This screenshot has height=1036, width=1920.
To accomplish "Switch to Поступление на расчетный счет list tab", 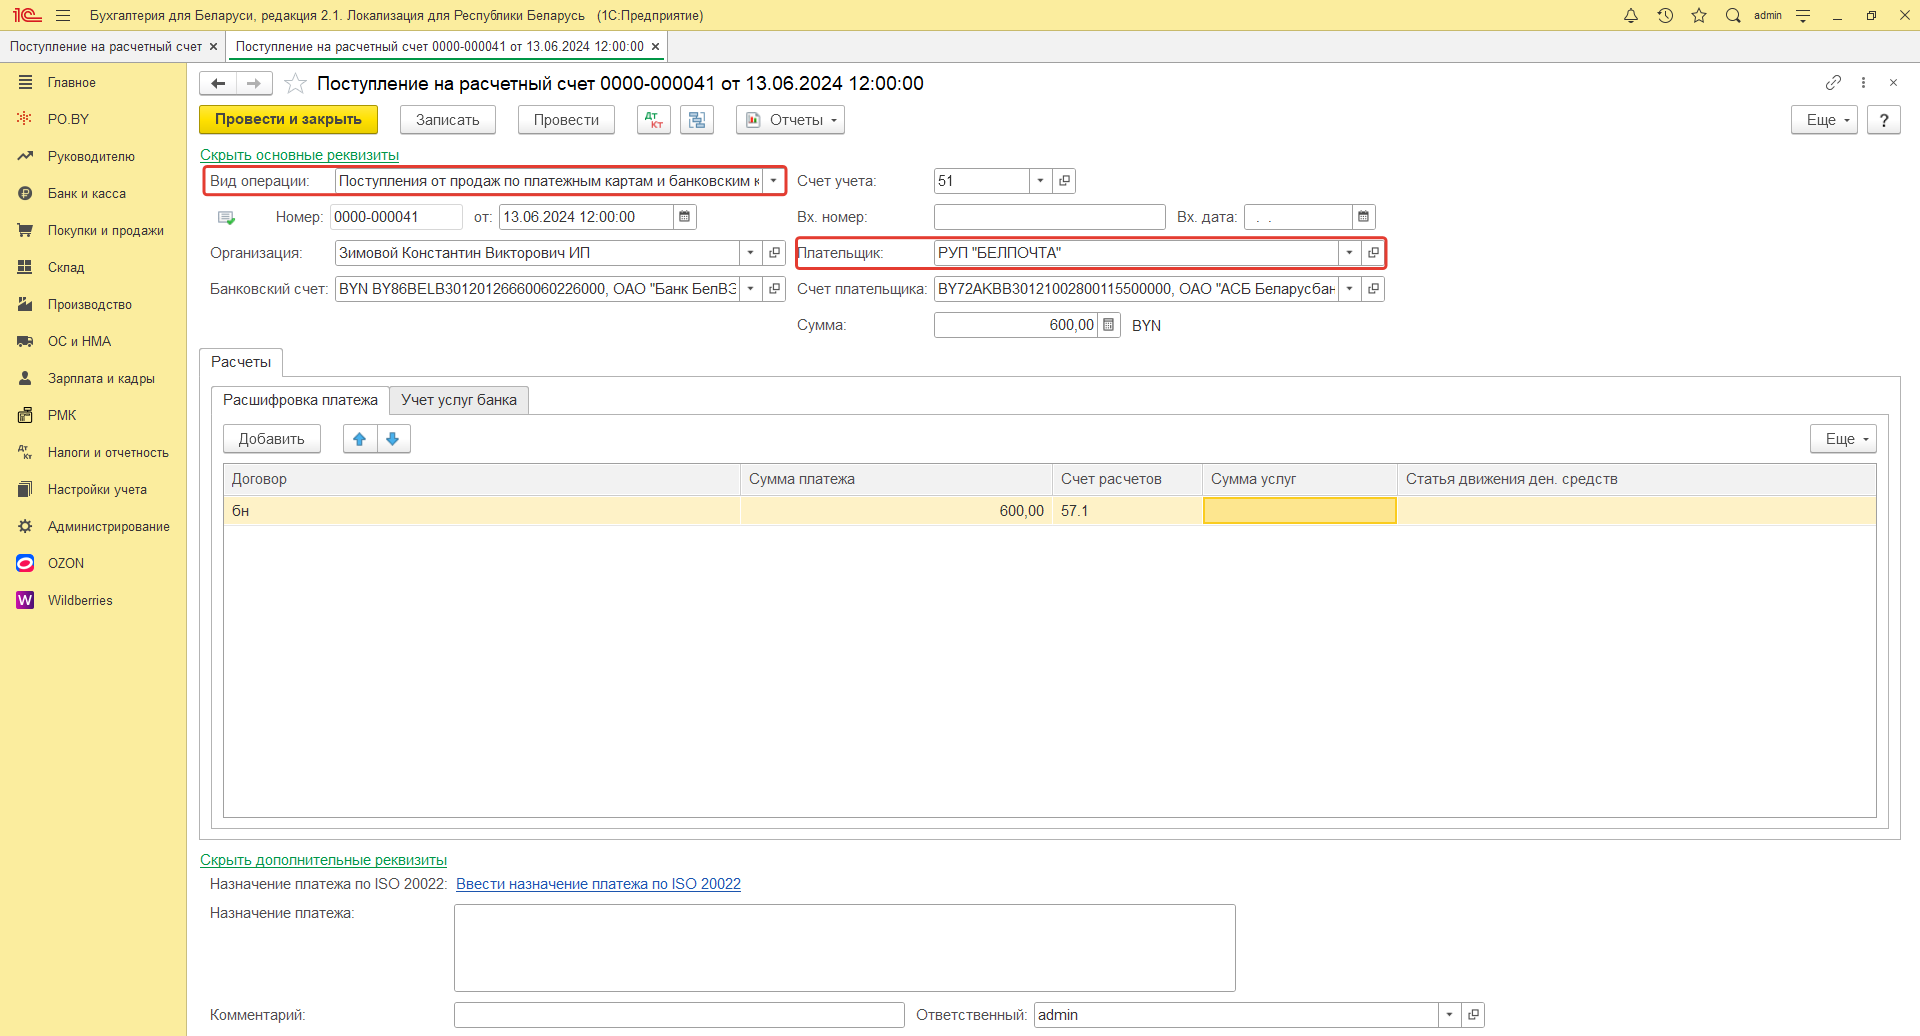I will pos(106,47).
